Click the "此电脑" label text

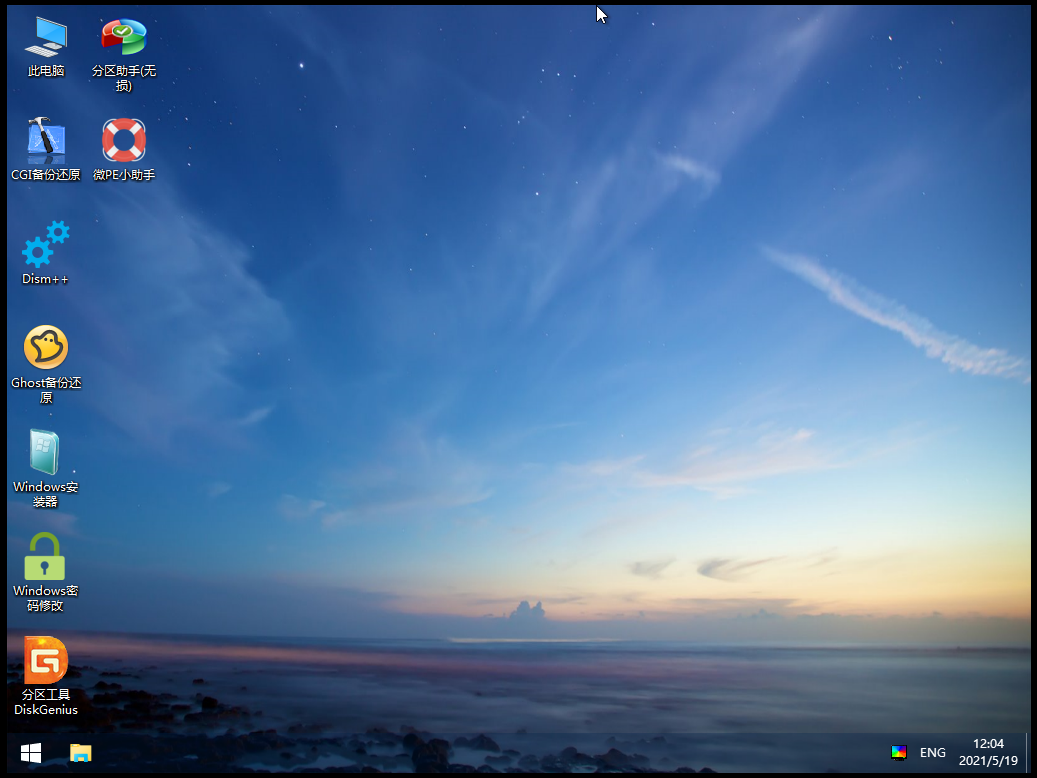click(x=46, y=71)
